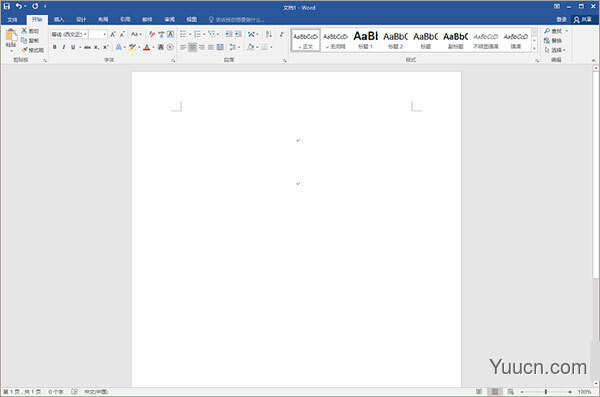Open the font name dropdown
600x397 pixels.
[x=85, y=34]
